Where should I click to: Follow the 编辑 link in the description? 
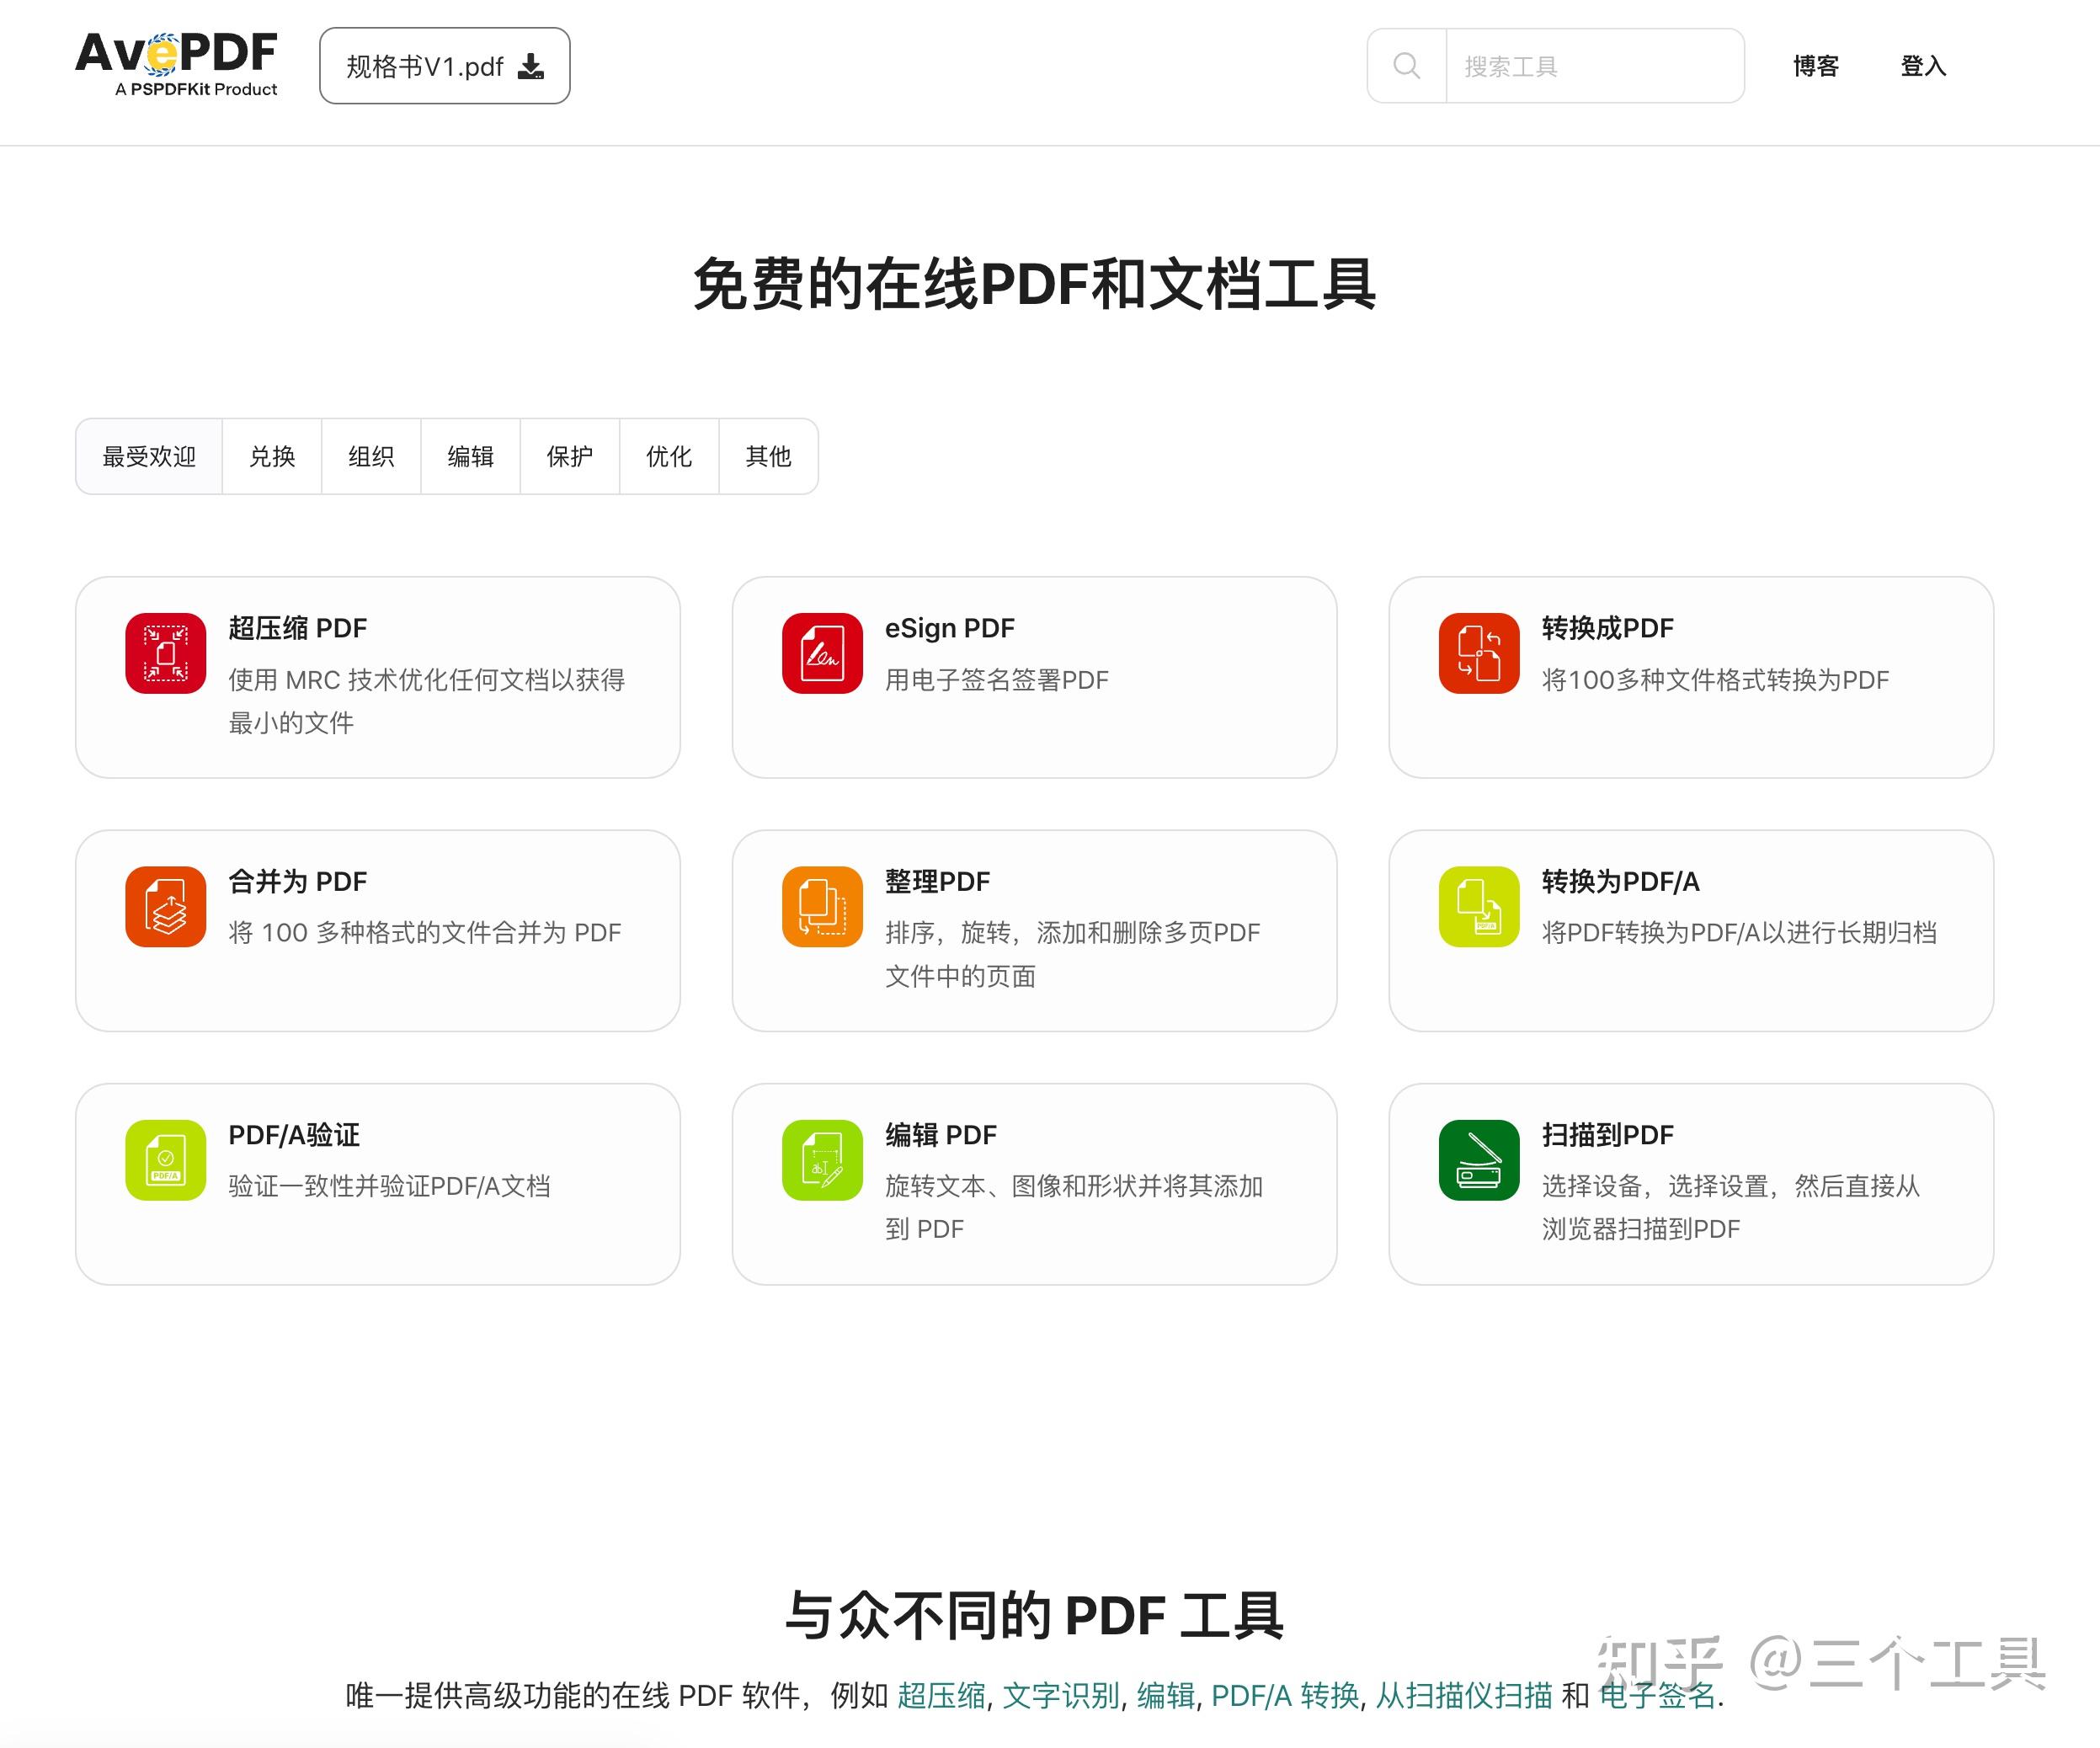pyautogui.click(x=1166, y=1695)
